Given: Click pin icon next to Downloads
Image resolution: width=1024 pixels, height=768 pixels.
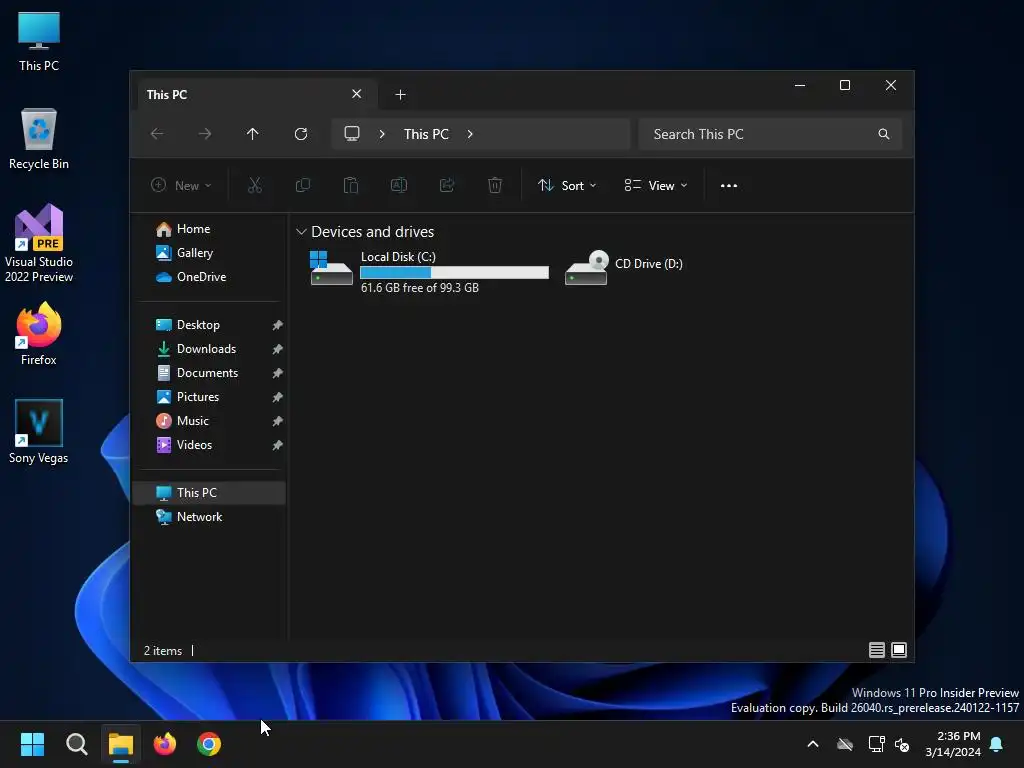Looking at the screenshot, I should click(x=278, y=349).
